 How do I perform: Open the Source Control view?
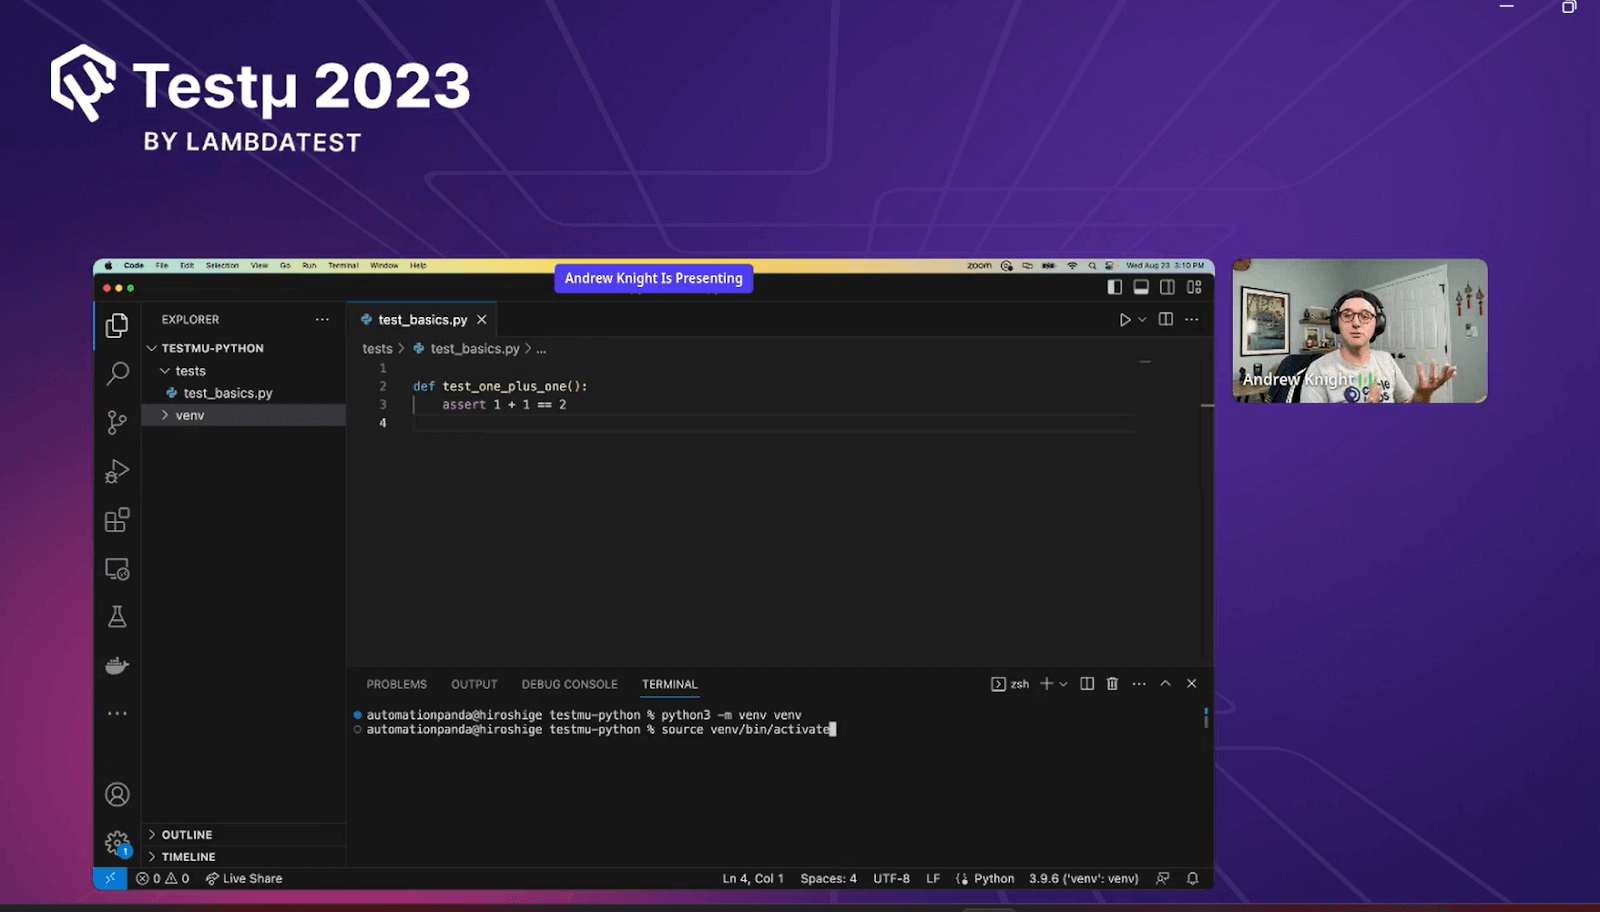tap(117, 422)
